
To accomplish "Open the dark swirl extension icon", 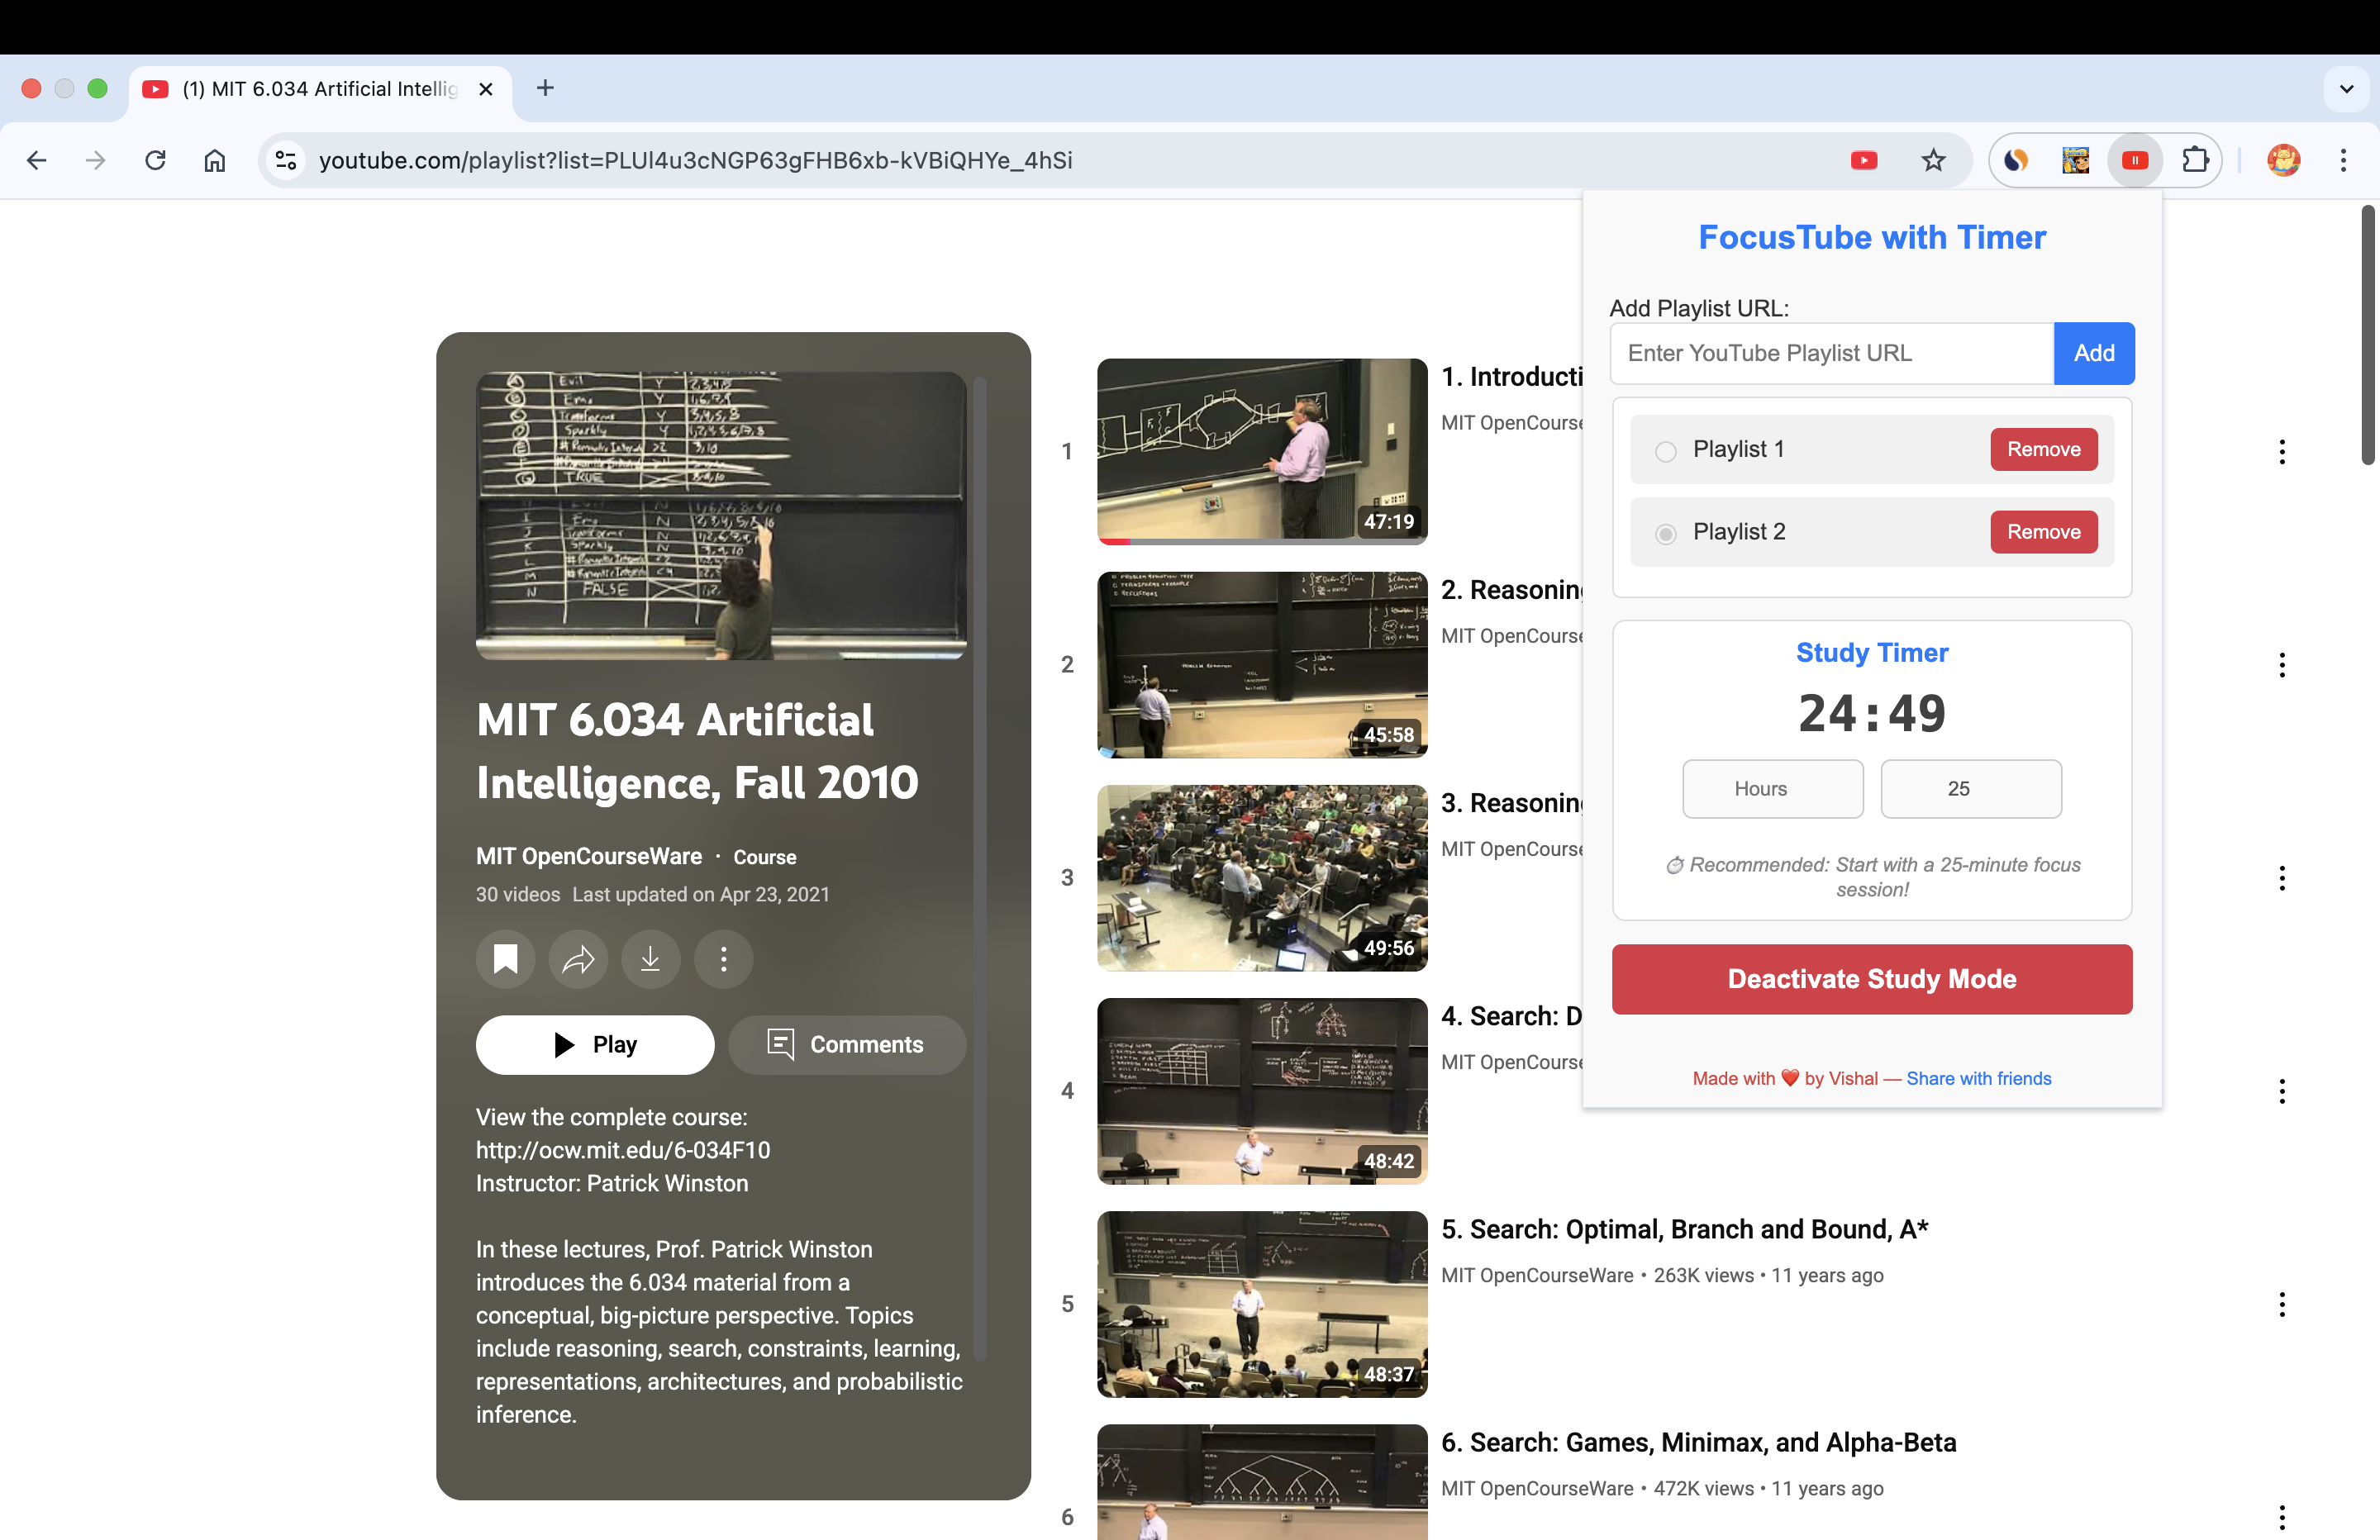I will click(2016, 160).
